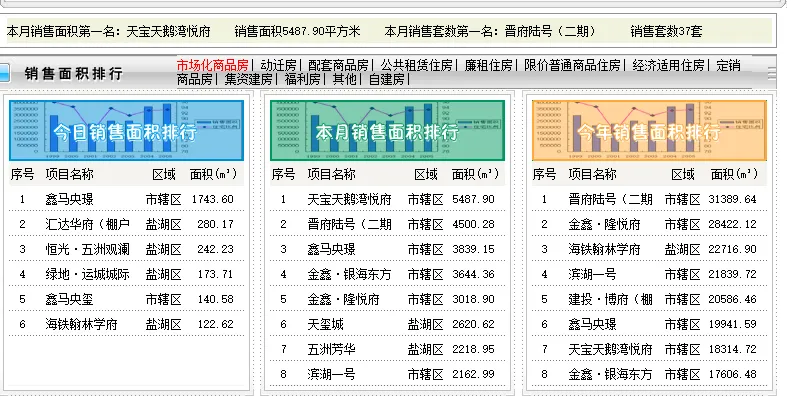The height and width of the screenshot is (405, 791).
Task: Open the 限价普通商品住房 tab
Action: [x=572, y=65]
